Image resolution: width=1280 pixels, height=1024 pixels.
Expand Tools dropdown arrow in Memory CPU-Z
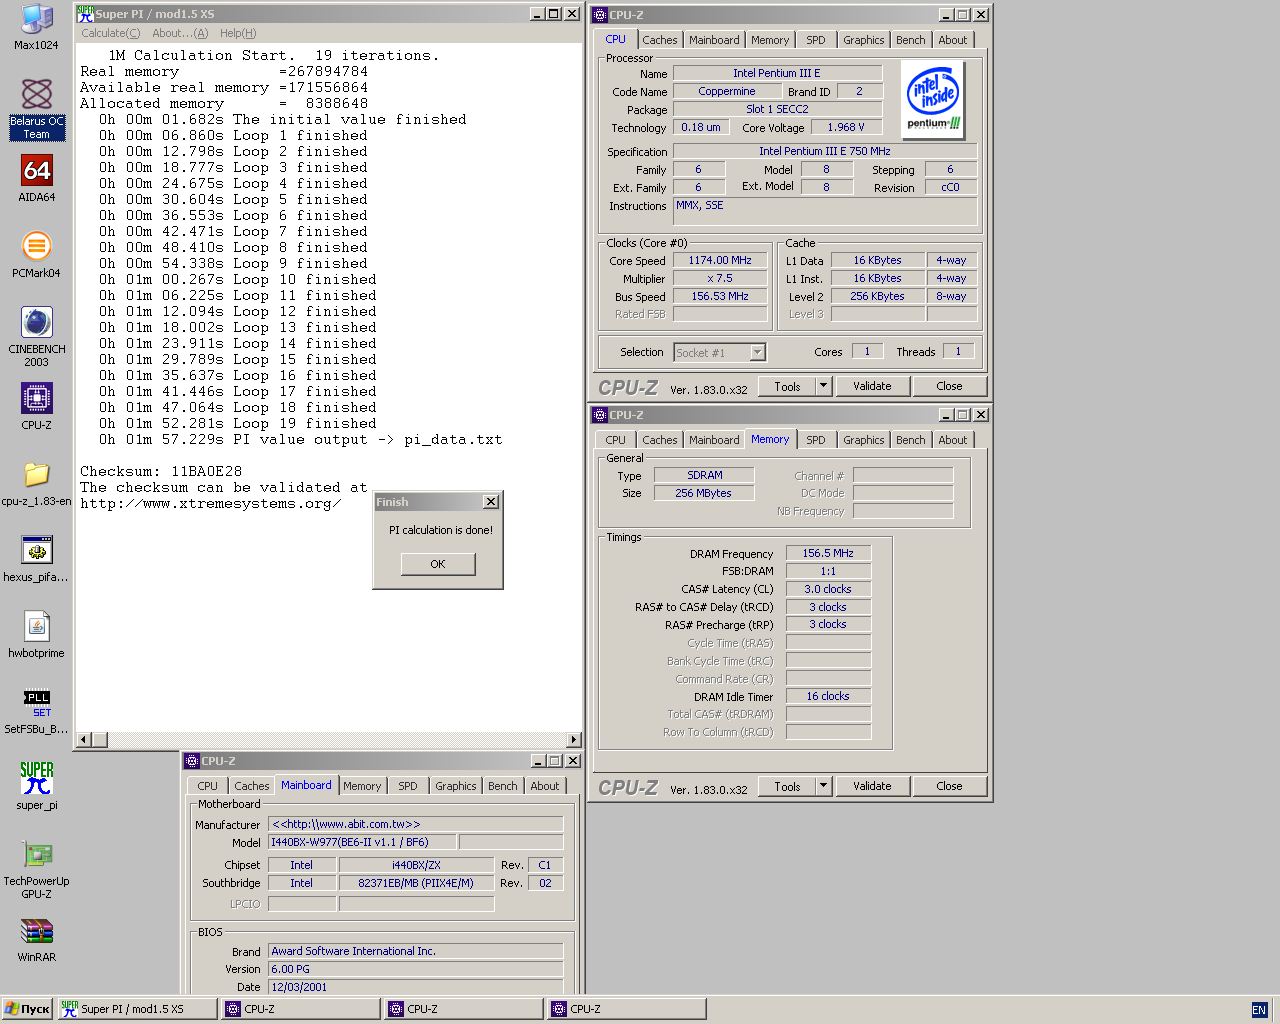pos(824,786)
